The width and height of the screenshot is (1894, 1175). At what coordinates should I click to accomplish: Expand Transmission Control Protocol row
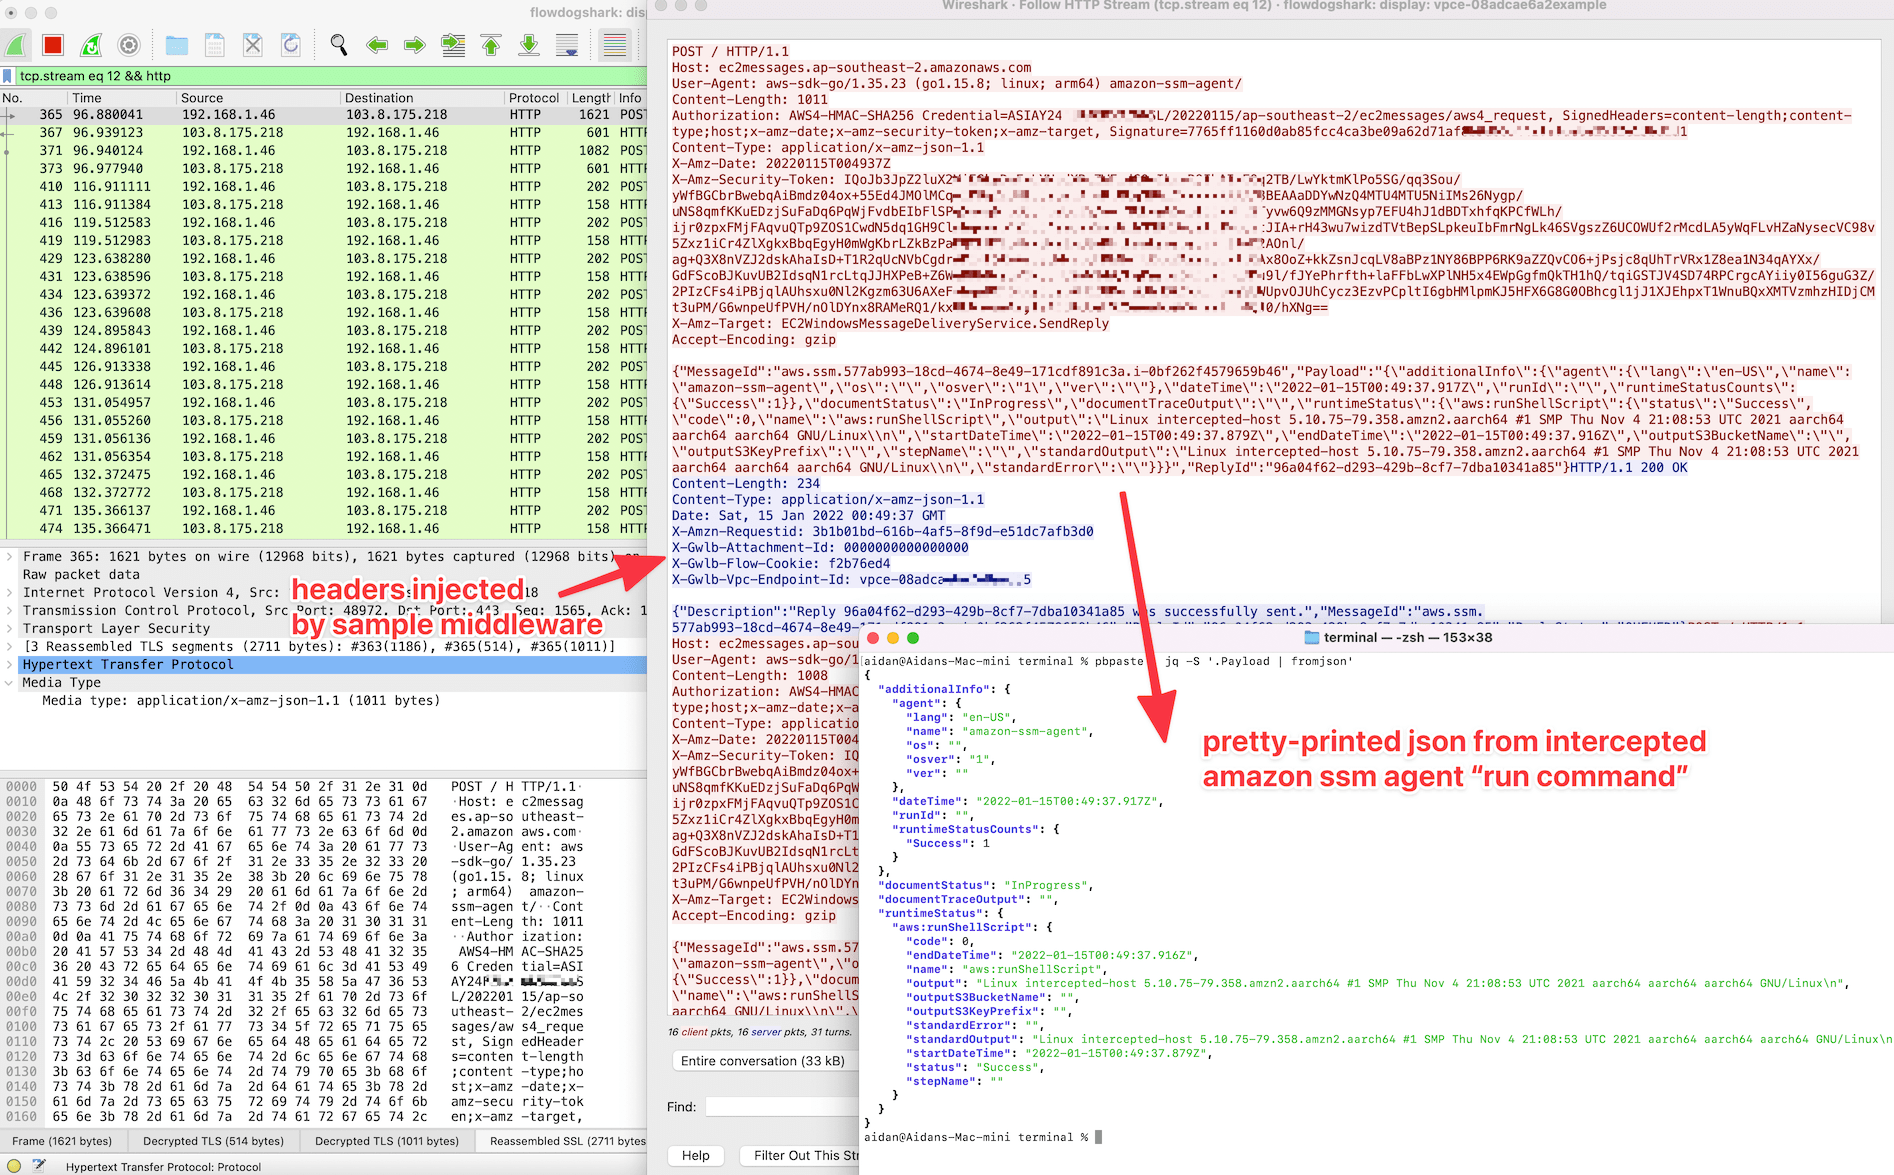9,611
